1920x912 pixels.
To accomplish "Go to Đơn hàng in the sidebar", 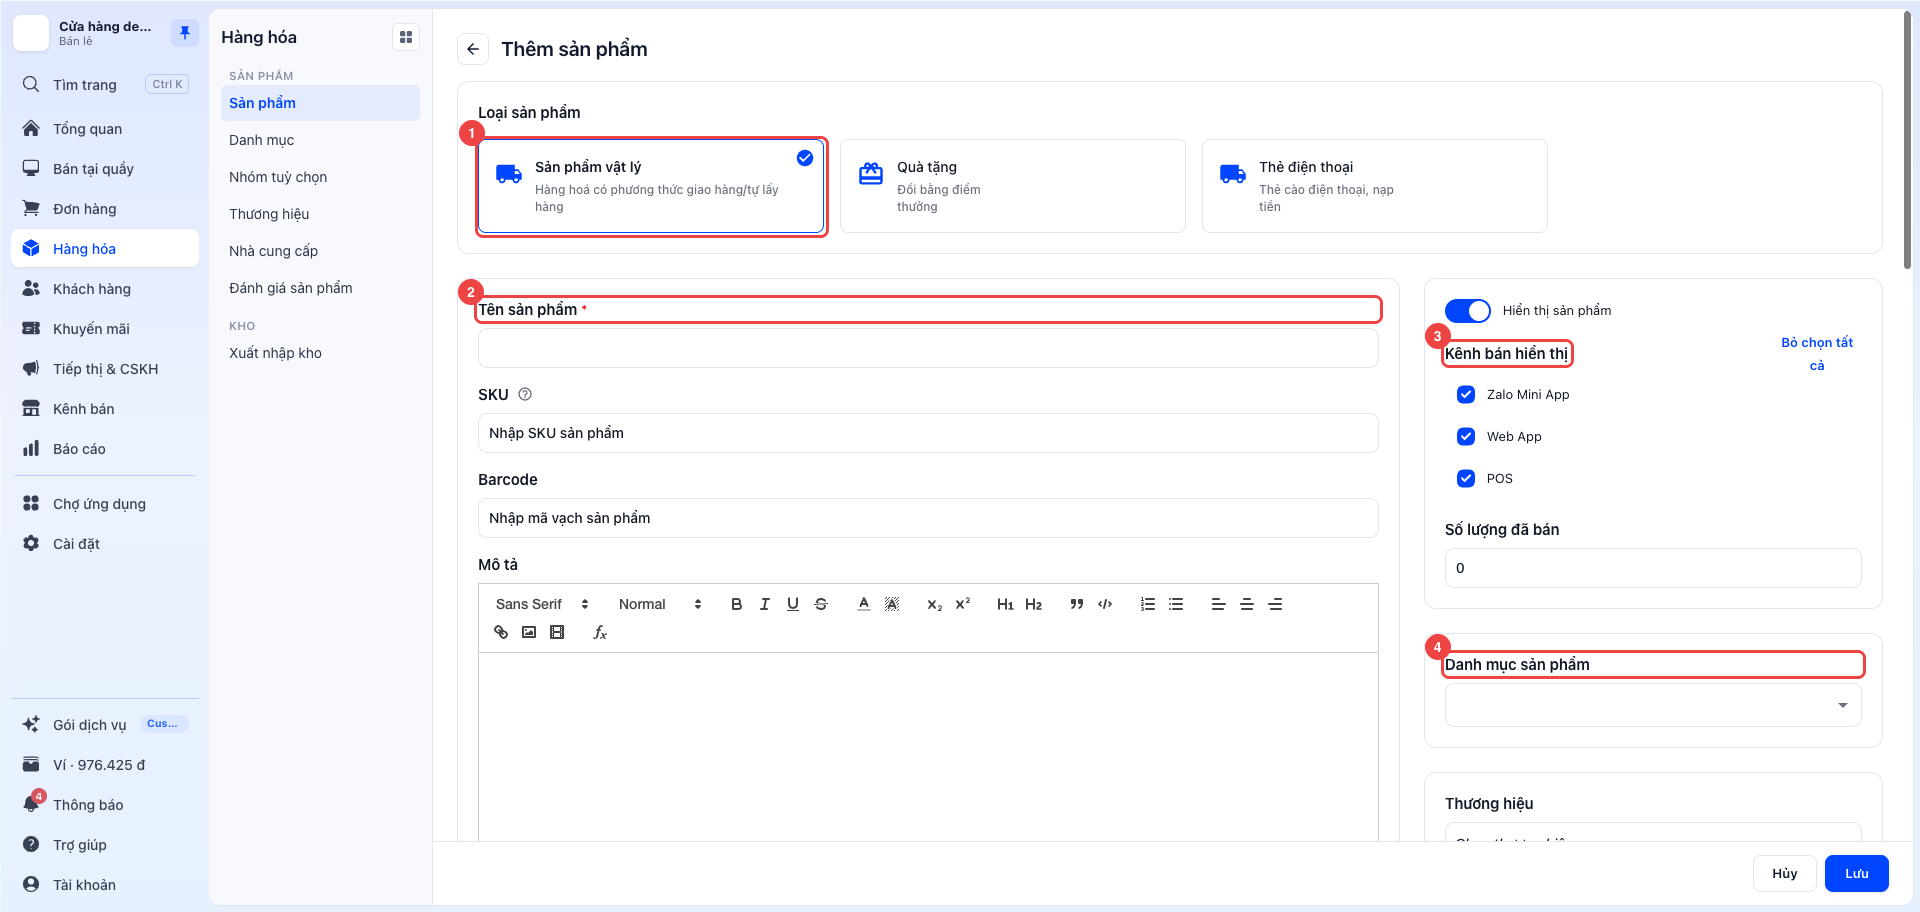I will click(x=105, y=209).
